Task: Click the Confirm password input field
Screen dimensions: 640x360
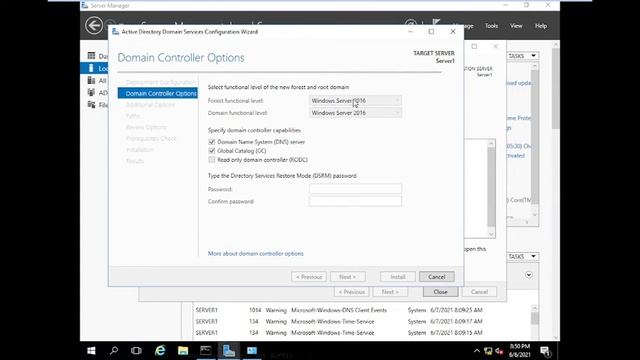Action: click(355, 201)
